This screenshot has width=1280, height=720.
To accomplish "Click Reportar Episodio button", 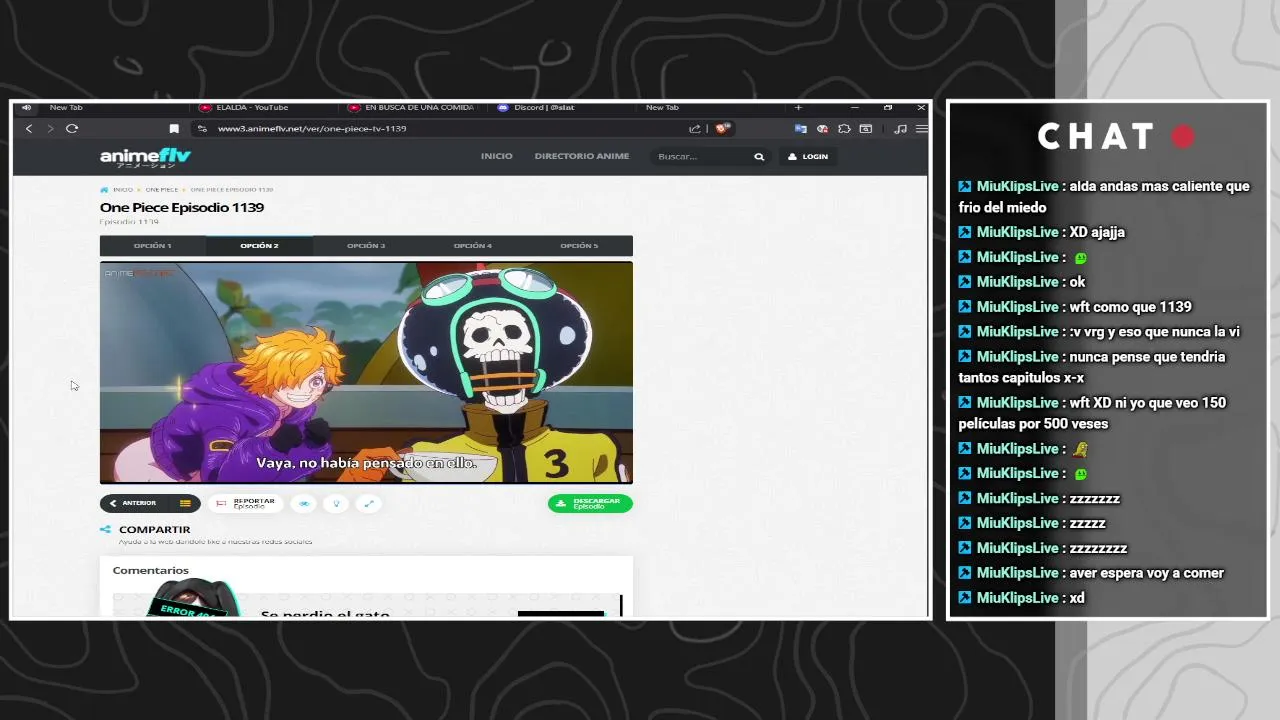I will point(246,503).
